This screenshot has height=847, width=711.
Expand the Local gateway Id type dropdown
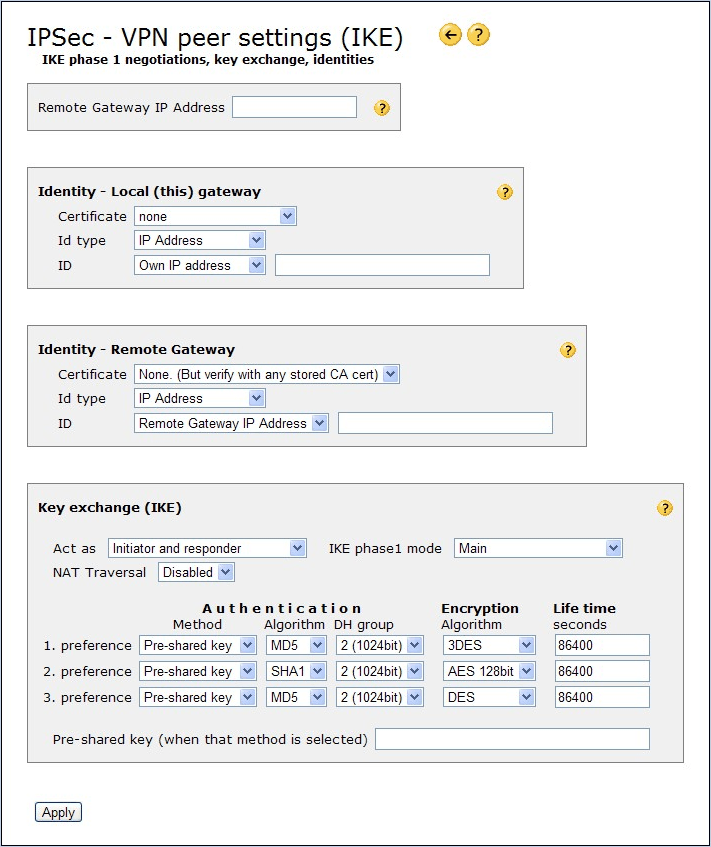pos(199,240)
